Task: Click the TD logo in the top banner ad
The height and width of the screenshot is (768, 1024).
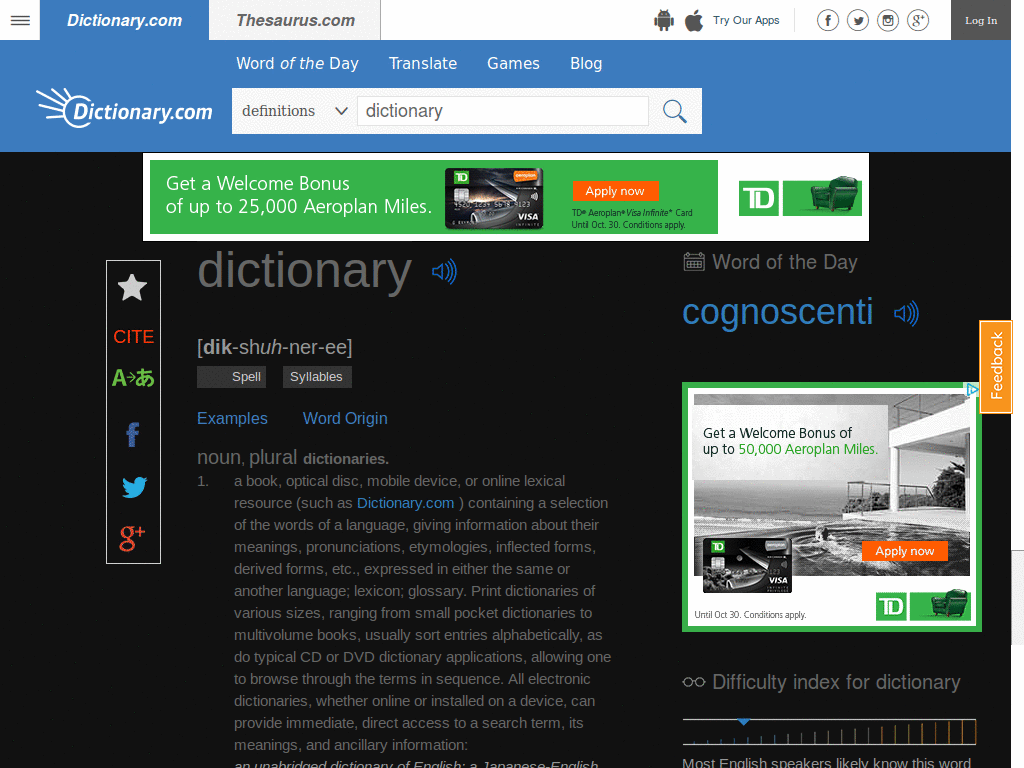Action: [758, 198]
